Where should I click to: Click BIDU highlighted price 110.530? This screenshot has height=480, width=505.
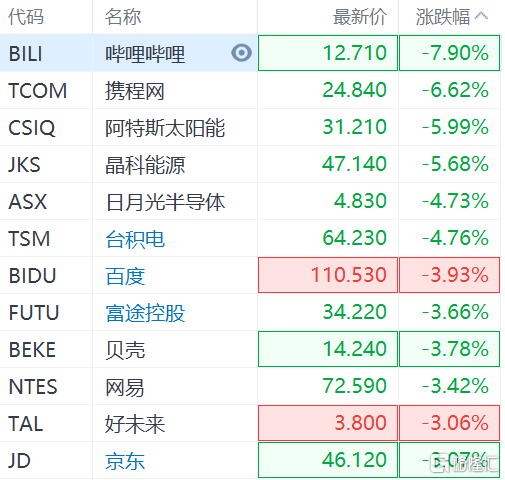328,275
